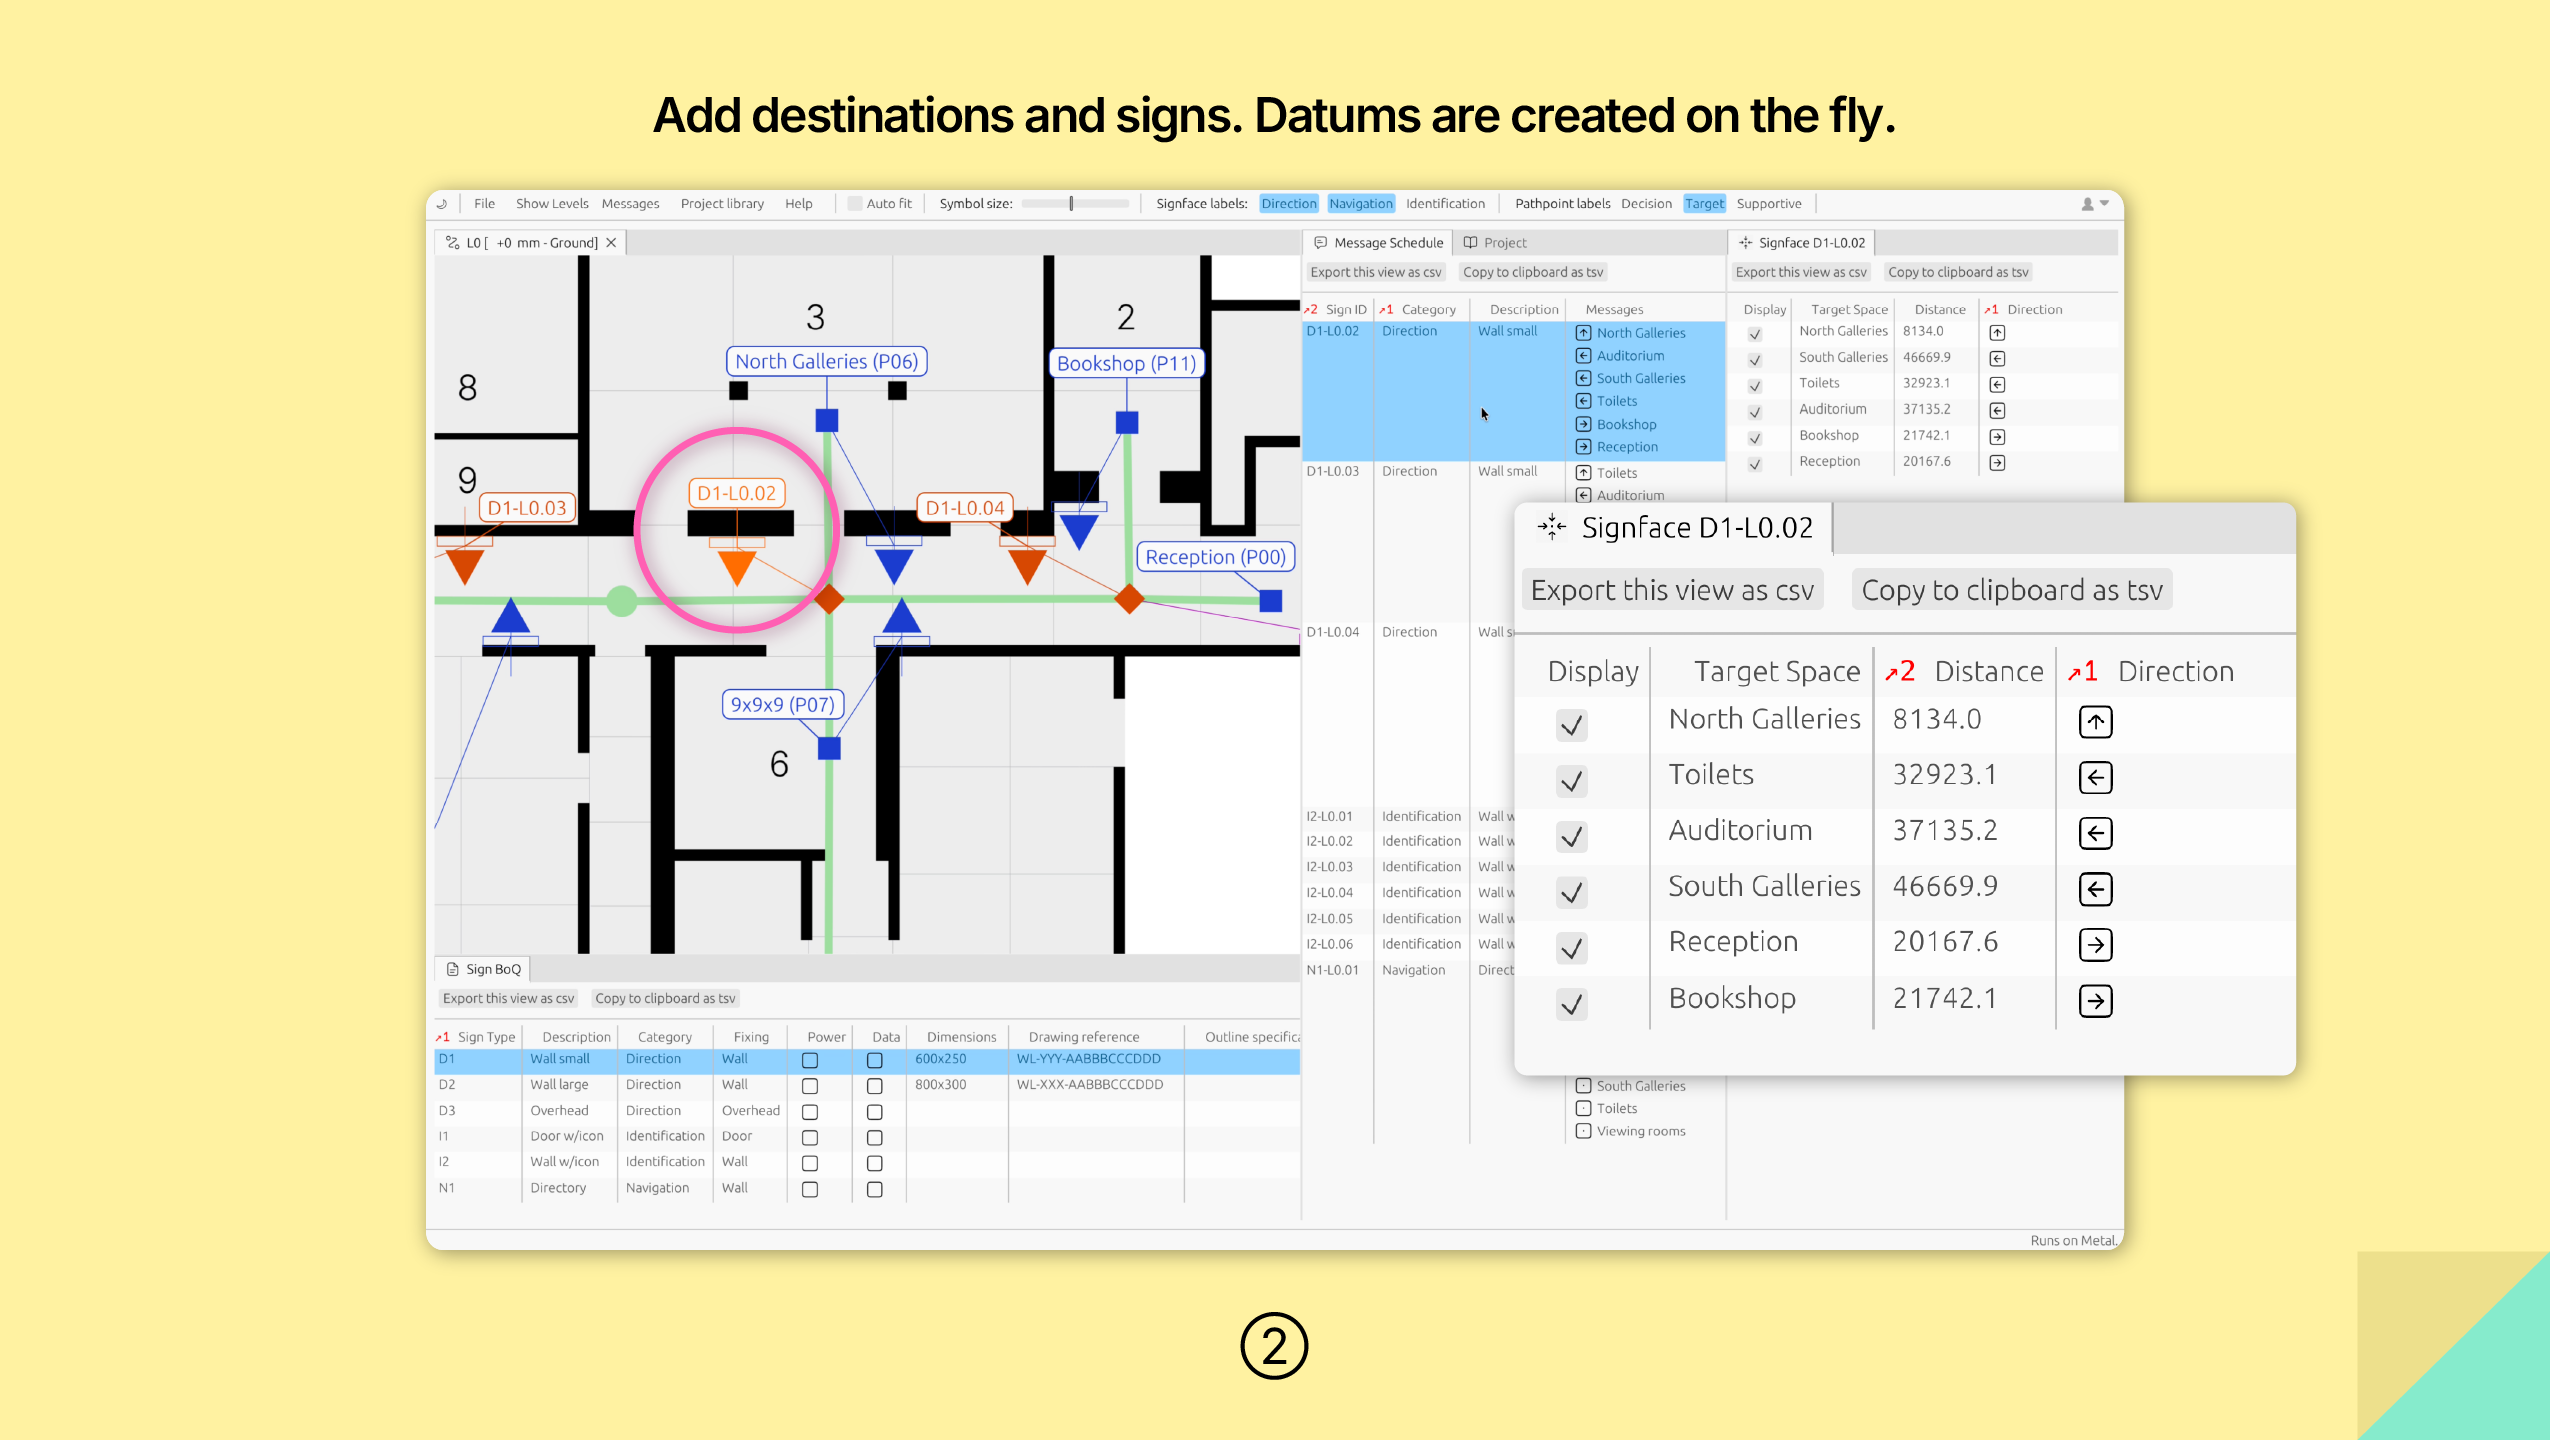The height and width of the screenshot is (1440, 2550).
Task: Click the right-arrow direction icon for Reception
Action: coord(2095,944)
